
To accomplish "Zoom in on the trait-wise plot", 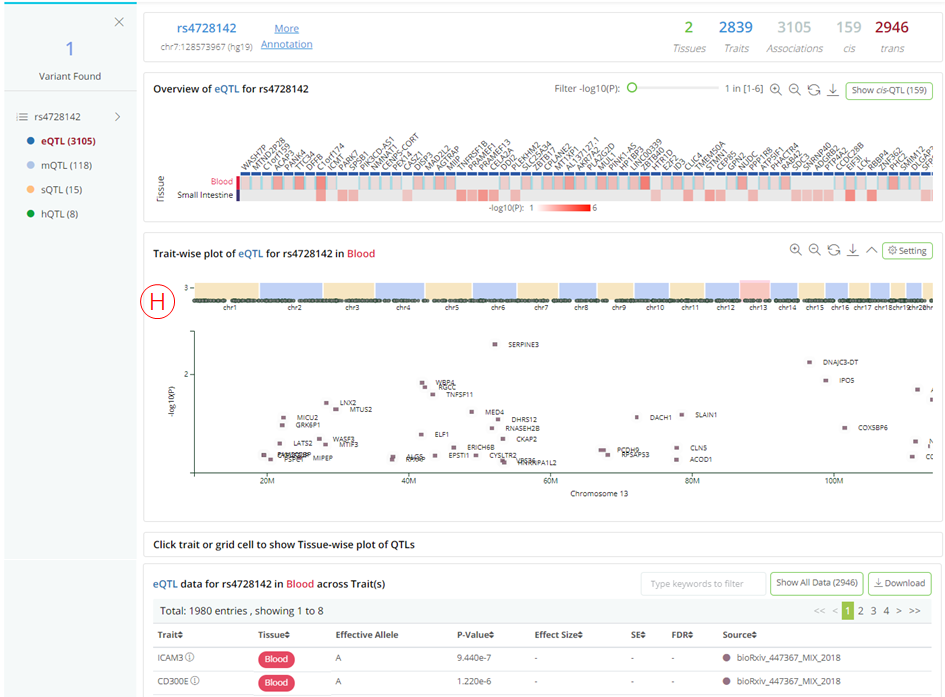I will coord(796,250).
